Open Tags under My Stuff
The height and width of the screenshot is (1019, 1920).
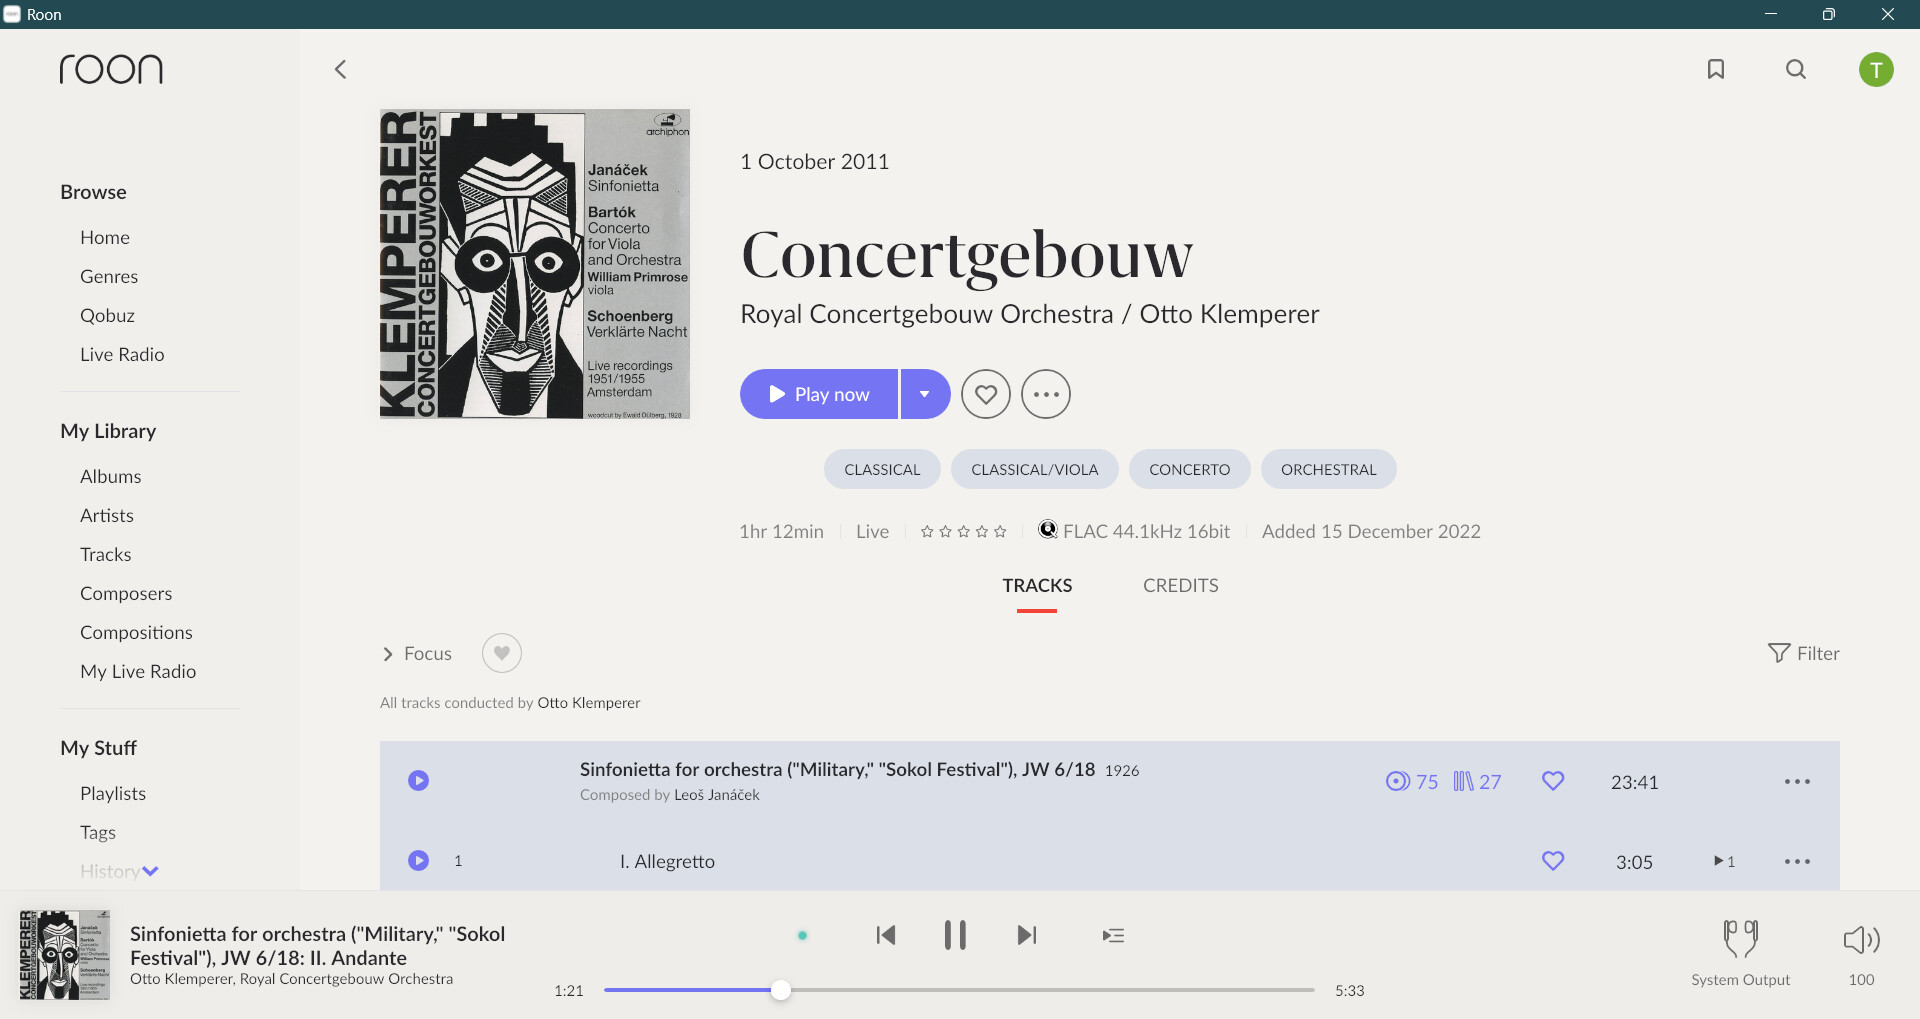[98, 832]
